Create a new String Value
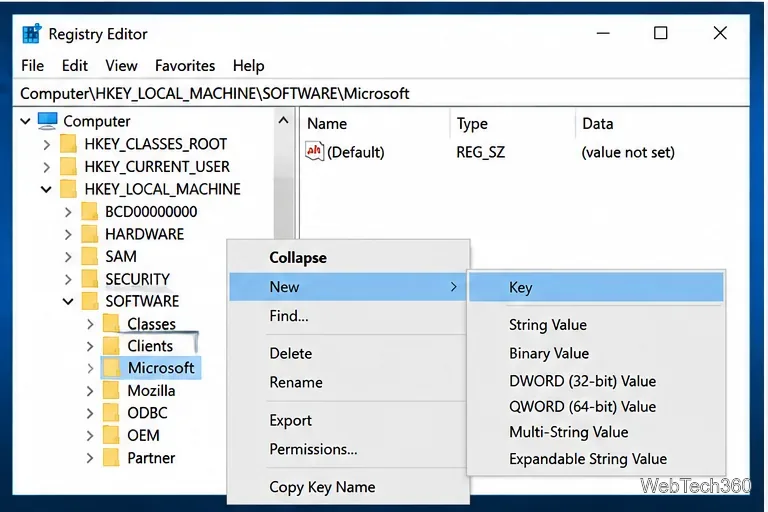 point(596,325)
